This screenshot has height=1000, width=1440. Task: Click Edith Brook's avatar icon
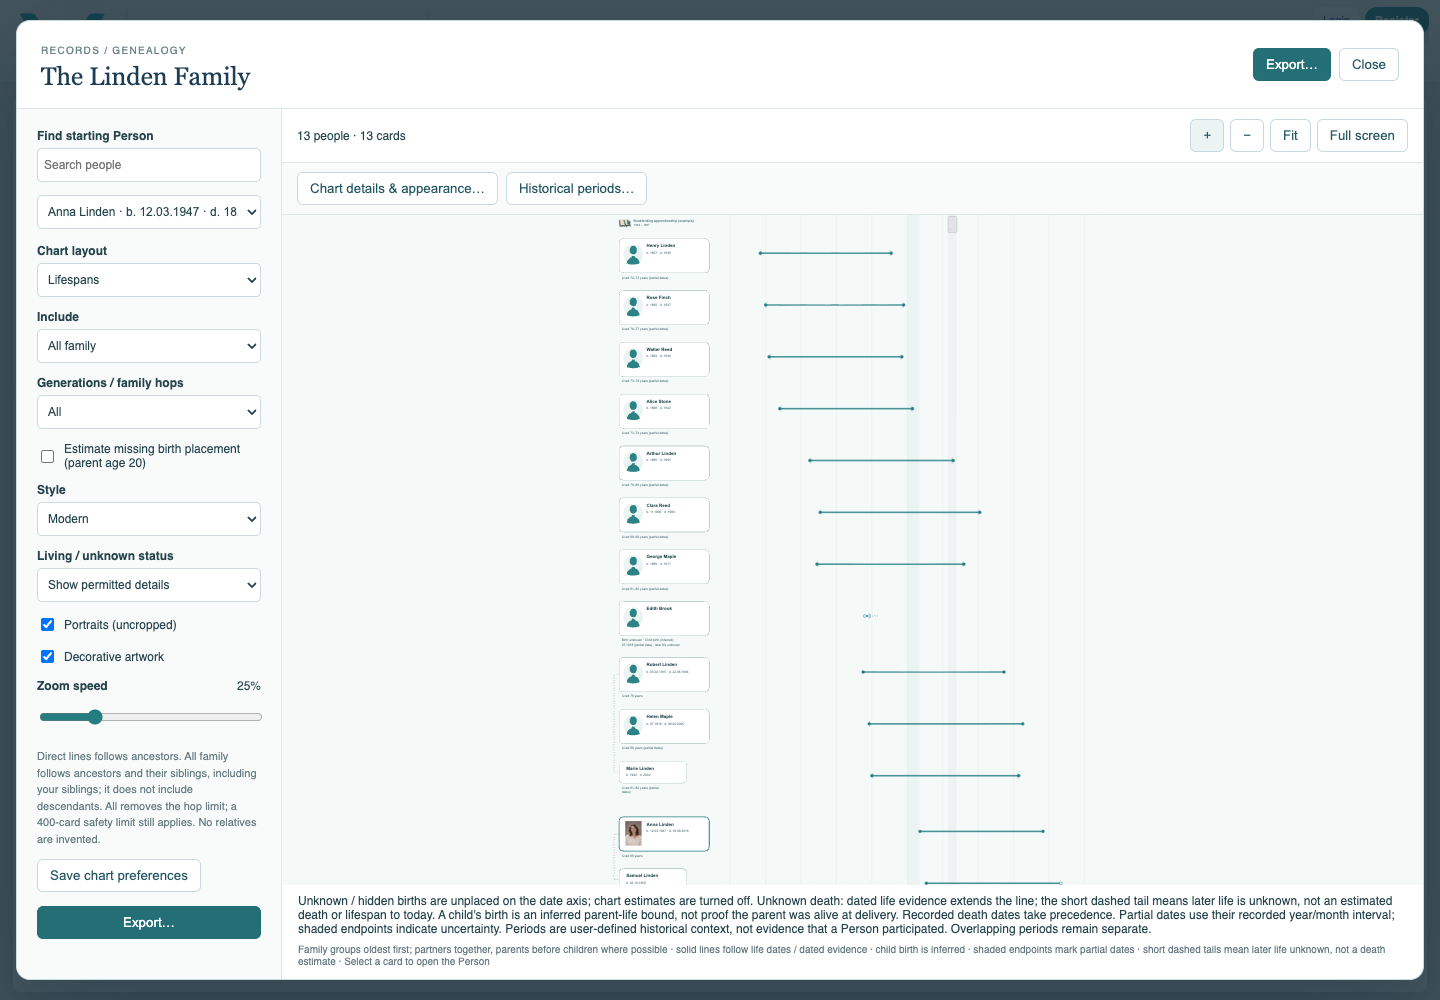tap(633, 619)
